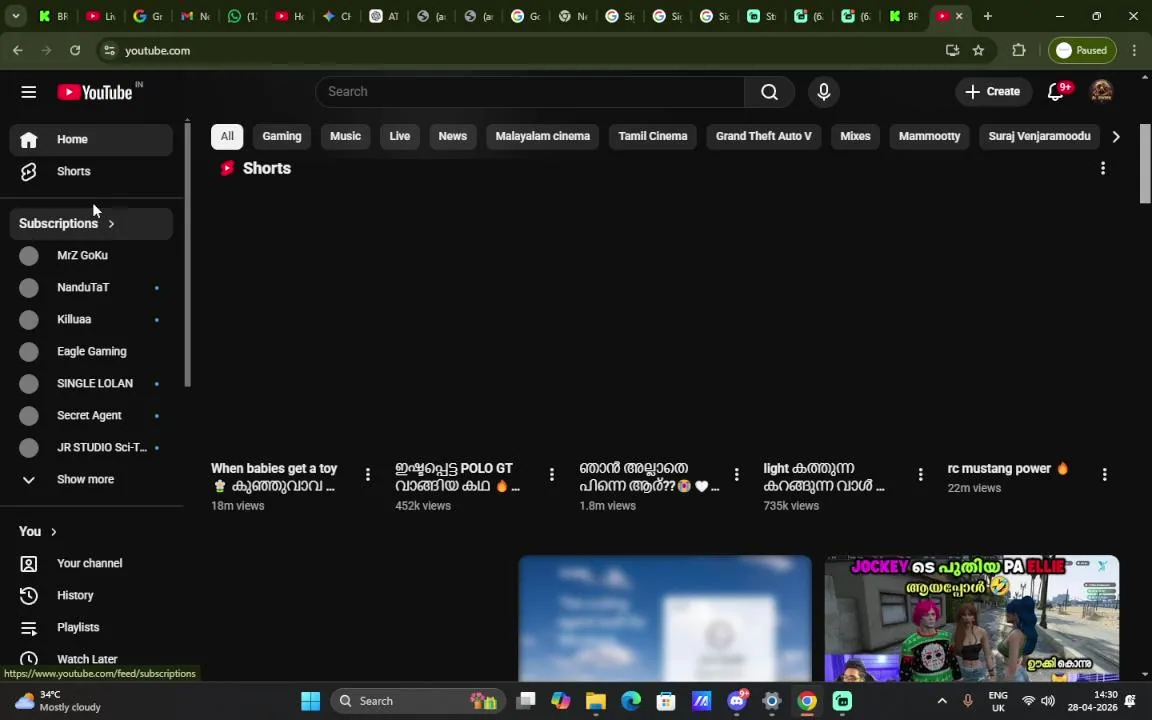Open History in sidebar

coord(91,595)
